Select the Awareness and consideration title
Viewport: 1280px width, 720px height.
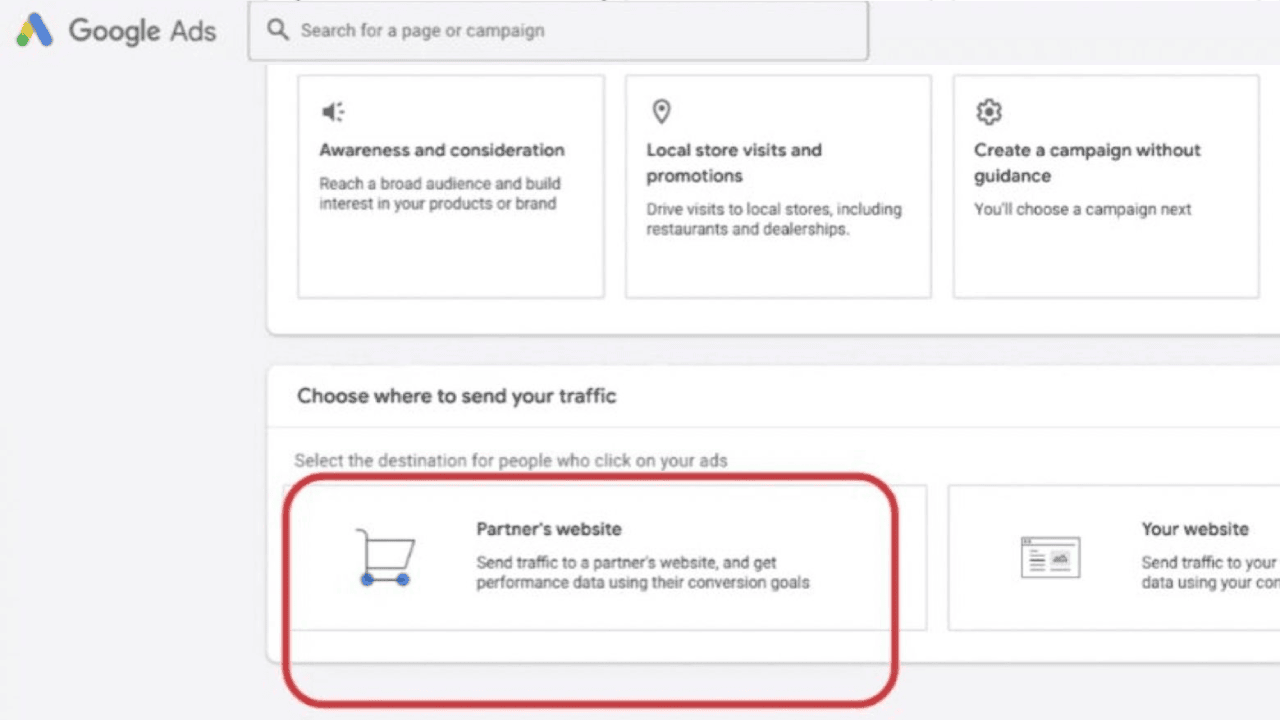[442, 150]
